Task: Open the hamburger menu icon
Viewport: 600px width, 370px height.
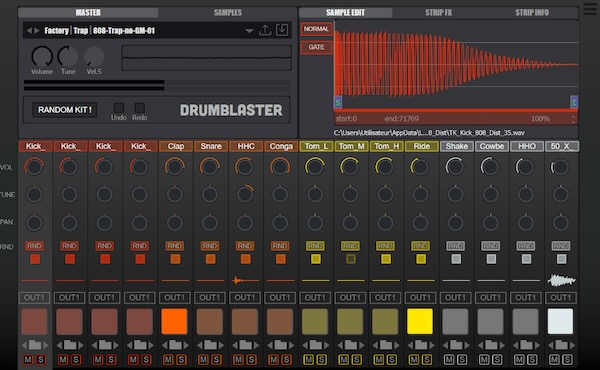Action: click(x=590, y=8)
